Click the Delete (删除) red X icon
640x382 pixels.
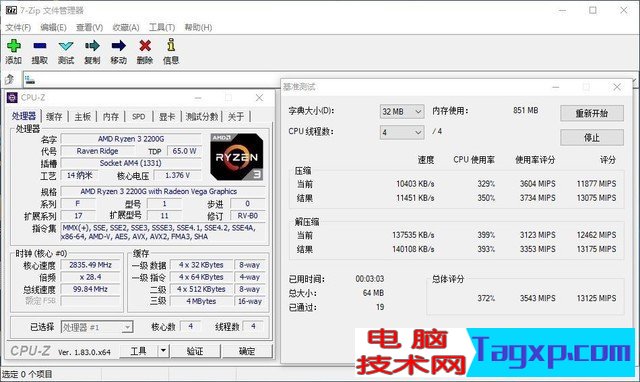tap(145, 46)
